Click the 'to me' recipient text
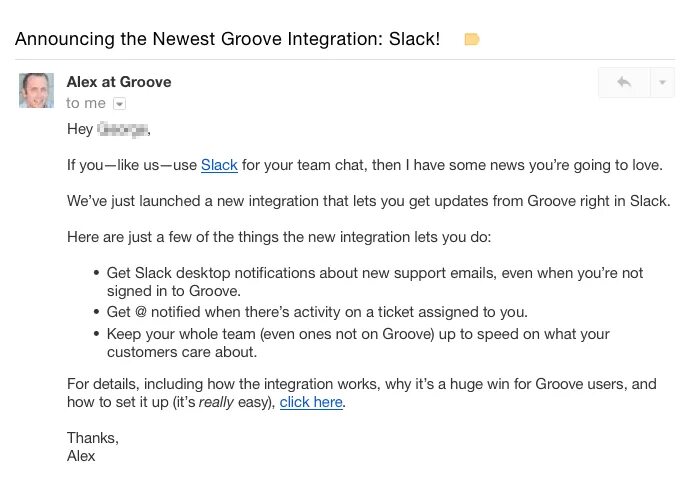The height and width of the screenshot is (500, 690). 86,103
